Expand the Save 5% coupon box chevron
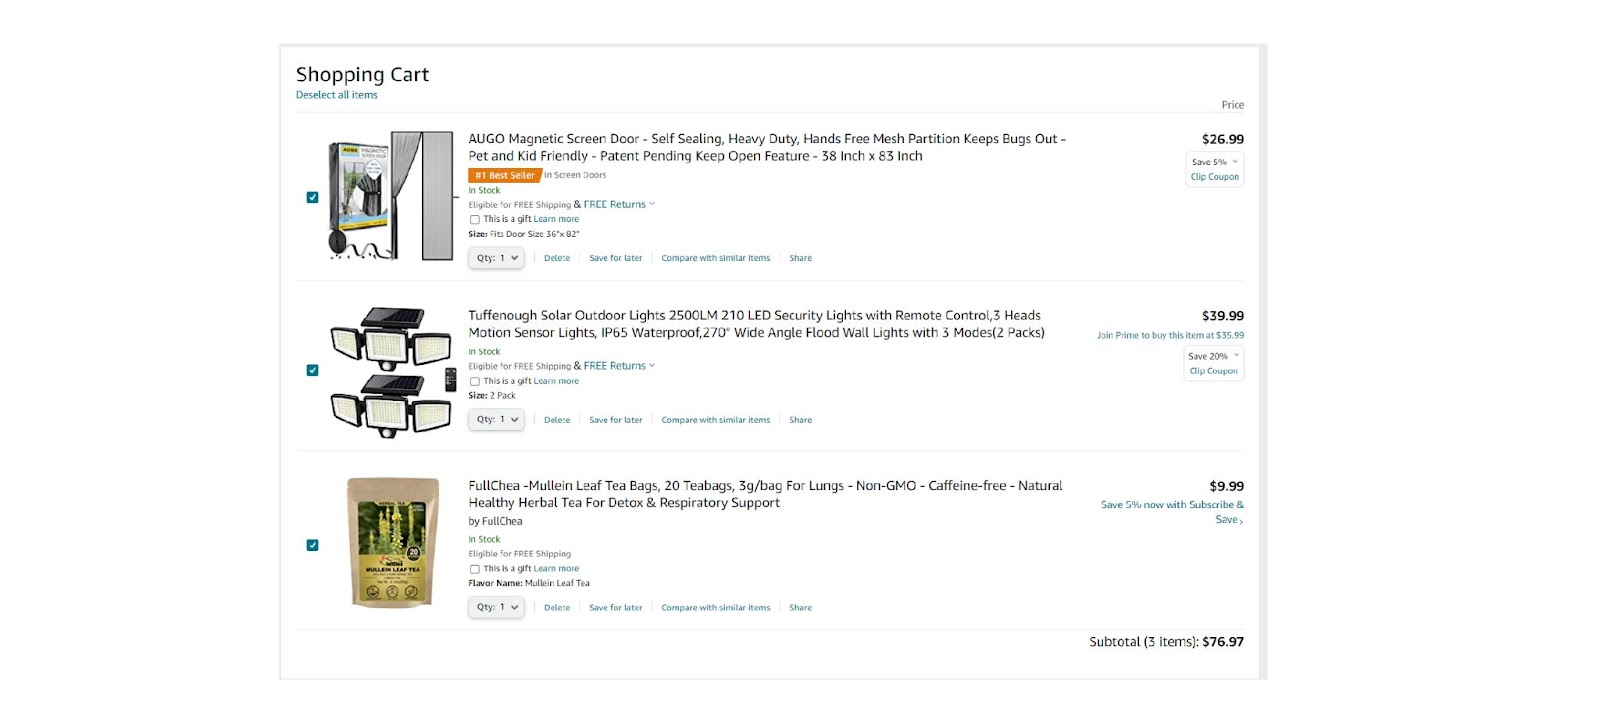This screenshot has height=723, width=1600. pyautogui.click(x=1235, y=162)
